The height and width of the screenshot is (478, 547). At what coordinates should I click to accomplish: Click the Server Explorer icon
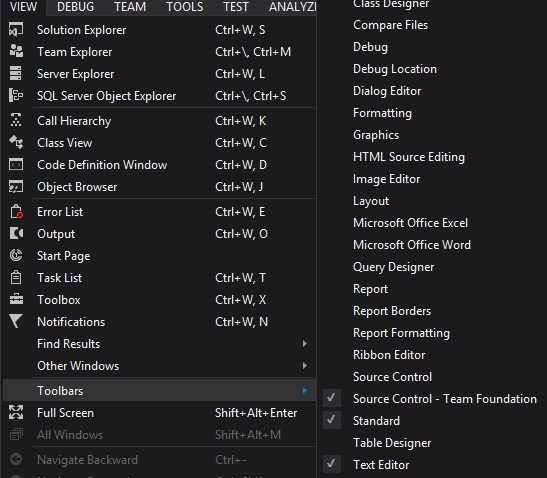click(15, 74)
